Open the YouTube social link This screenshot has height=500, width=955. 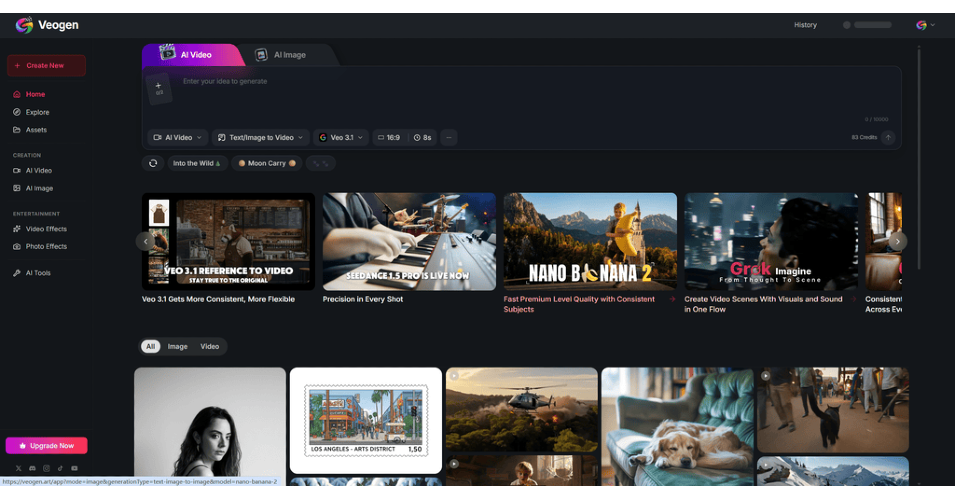click(74, 468)
